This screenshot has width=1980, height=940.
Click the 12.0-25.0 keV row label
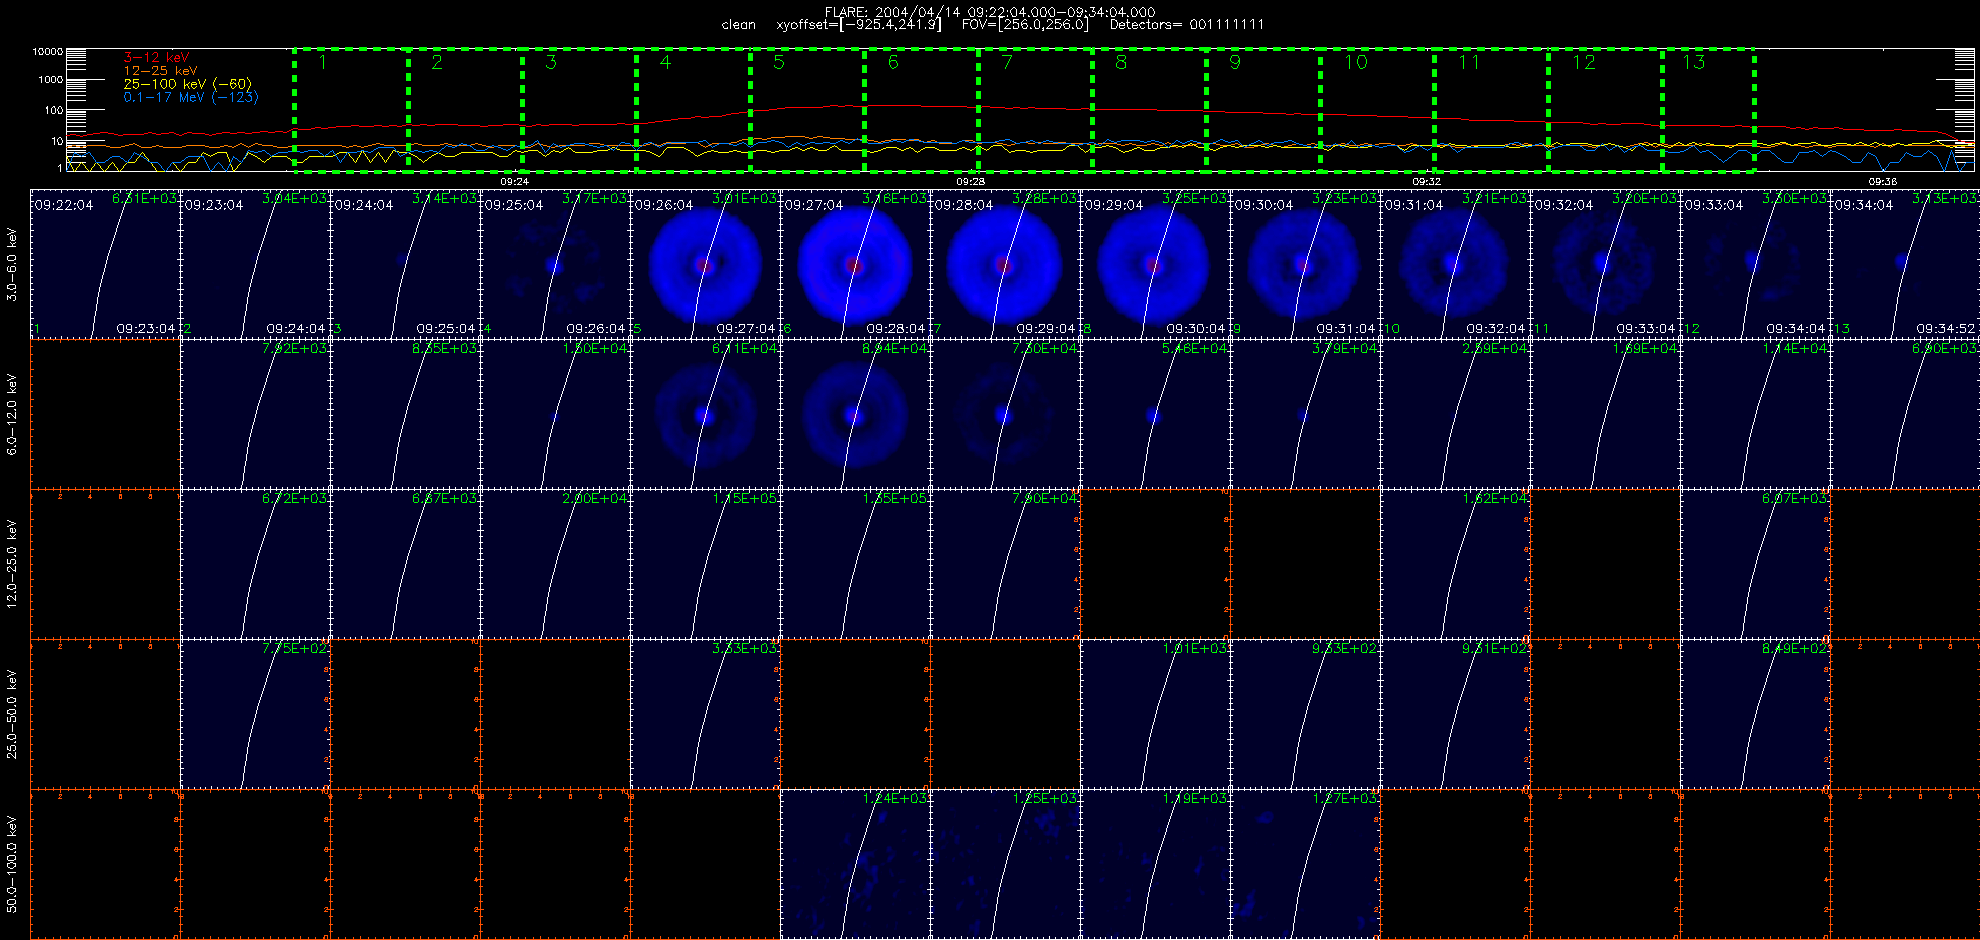[13, 565]
